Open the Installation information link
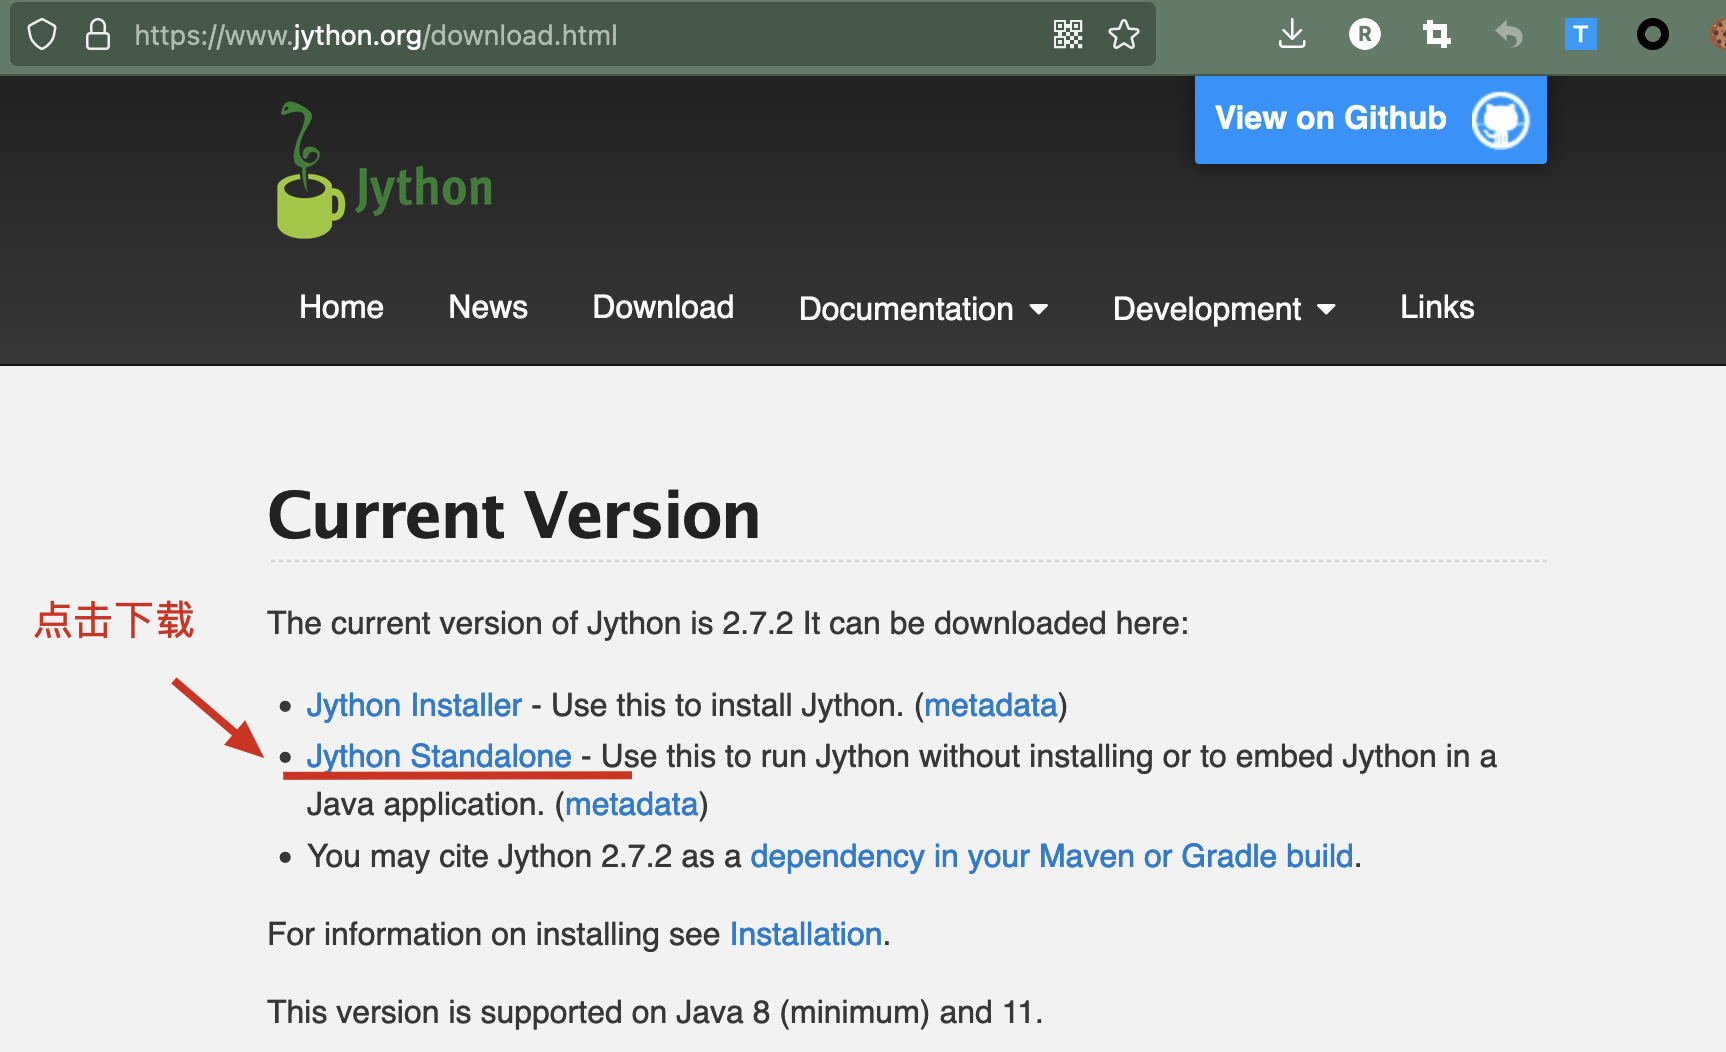This screenshot has width=1726, height=1052. (805, 934)
